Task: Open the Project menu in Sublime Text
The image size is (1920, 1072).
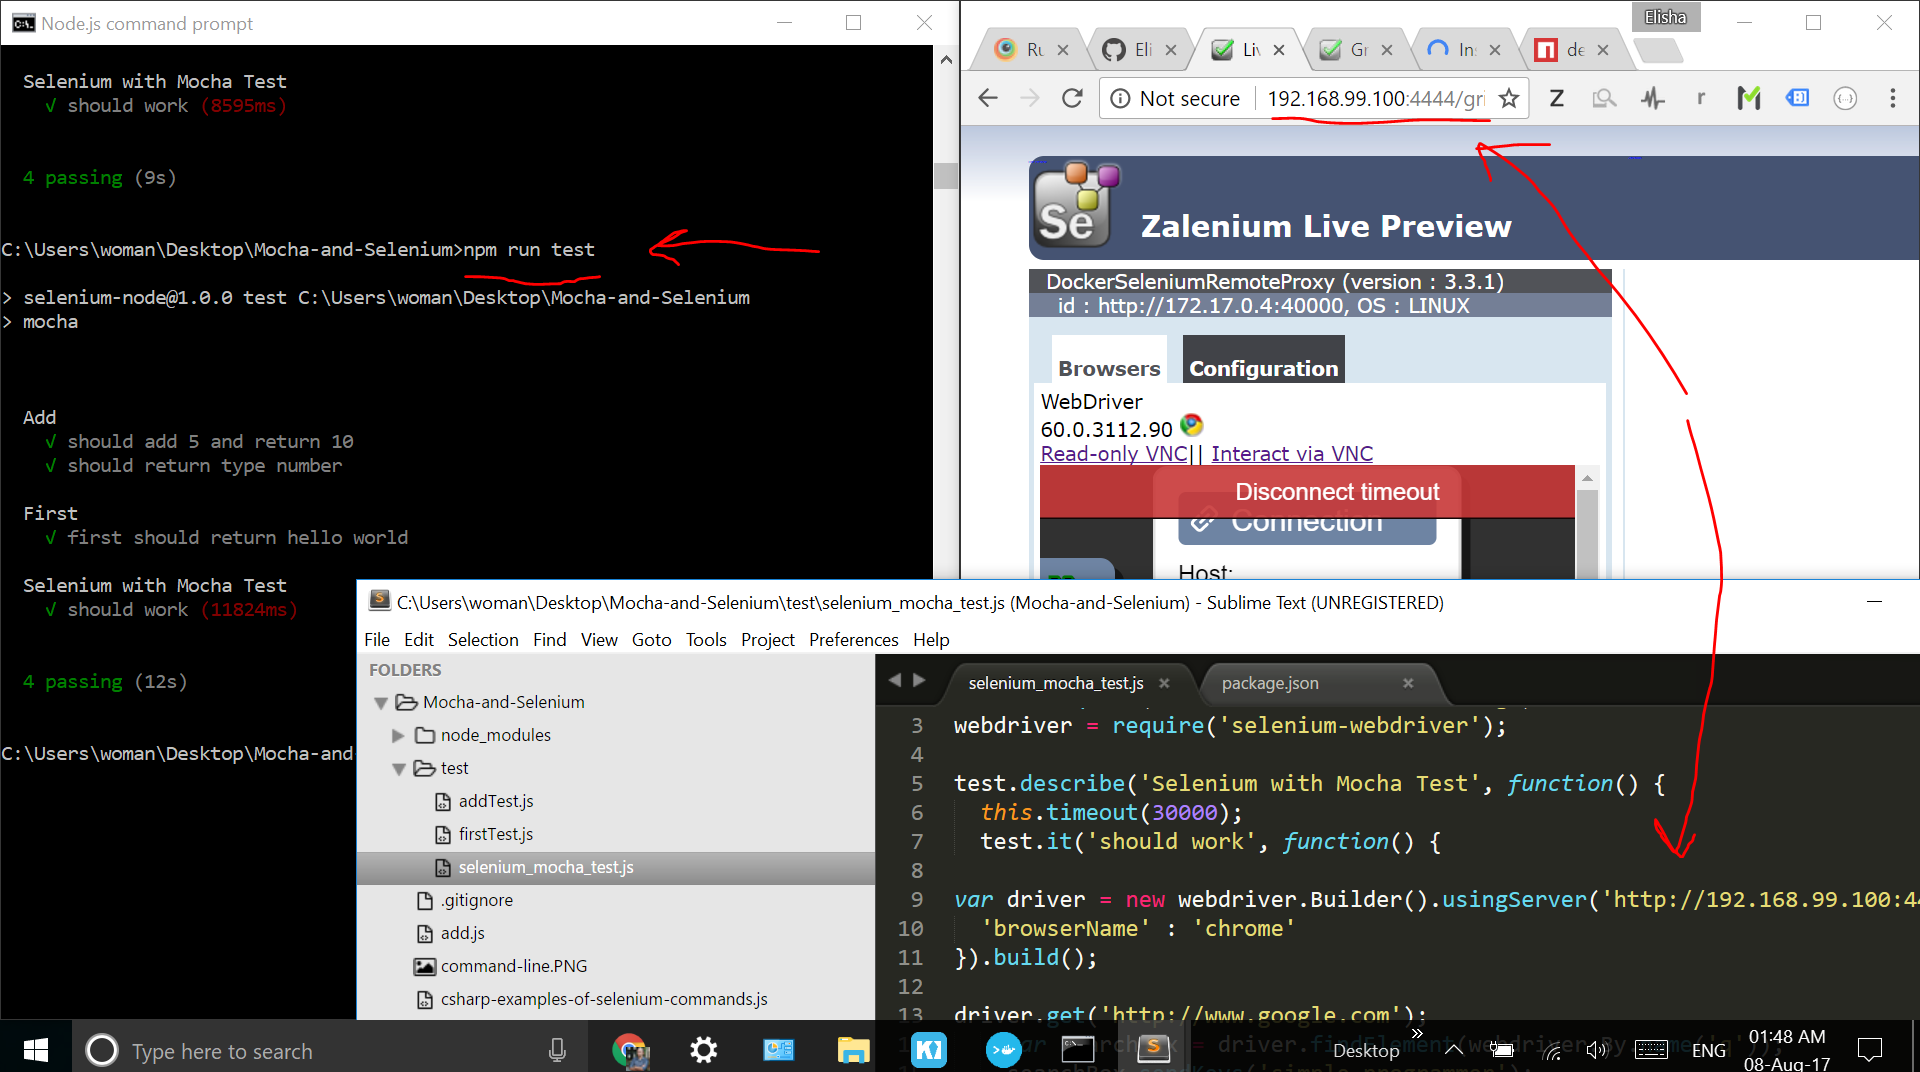Action: [x=768, y=639]
